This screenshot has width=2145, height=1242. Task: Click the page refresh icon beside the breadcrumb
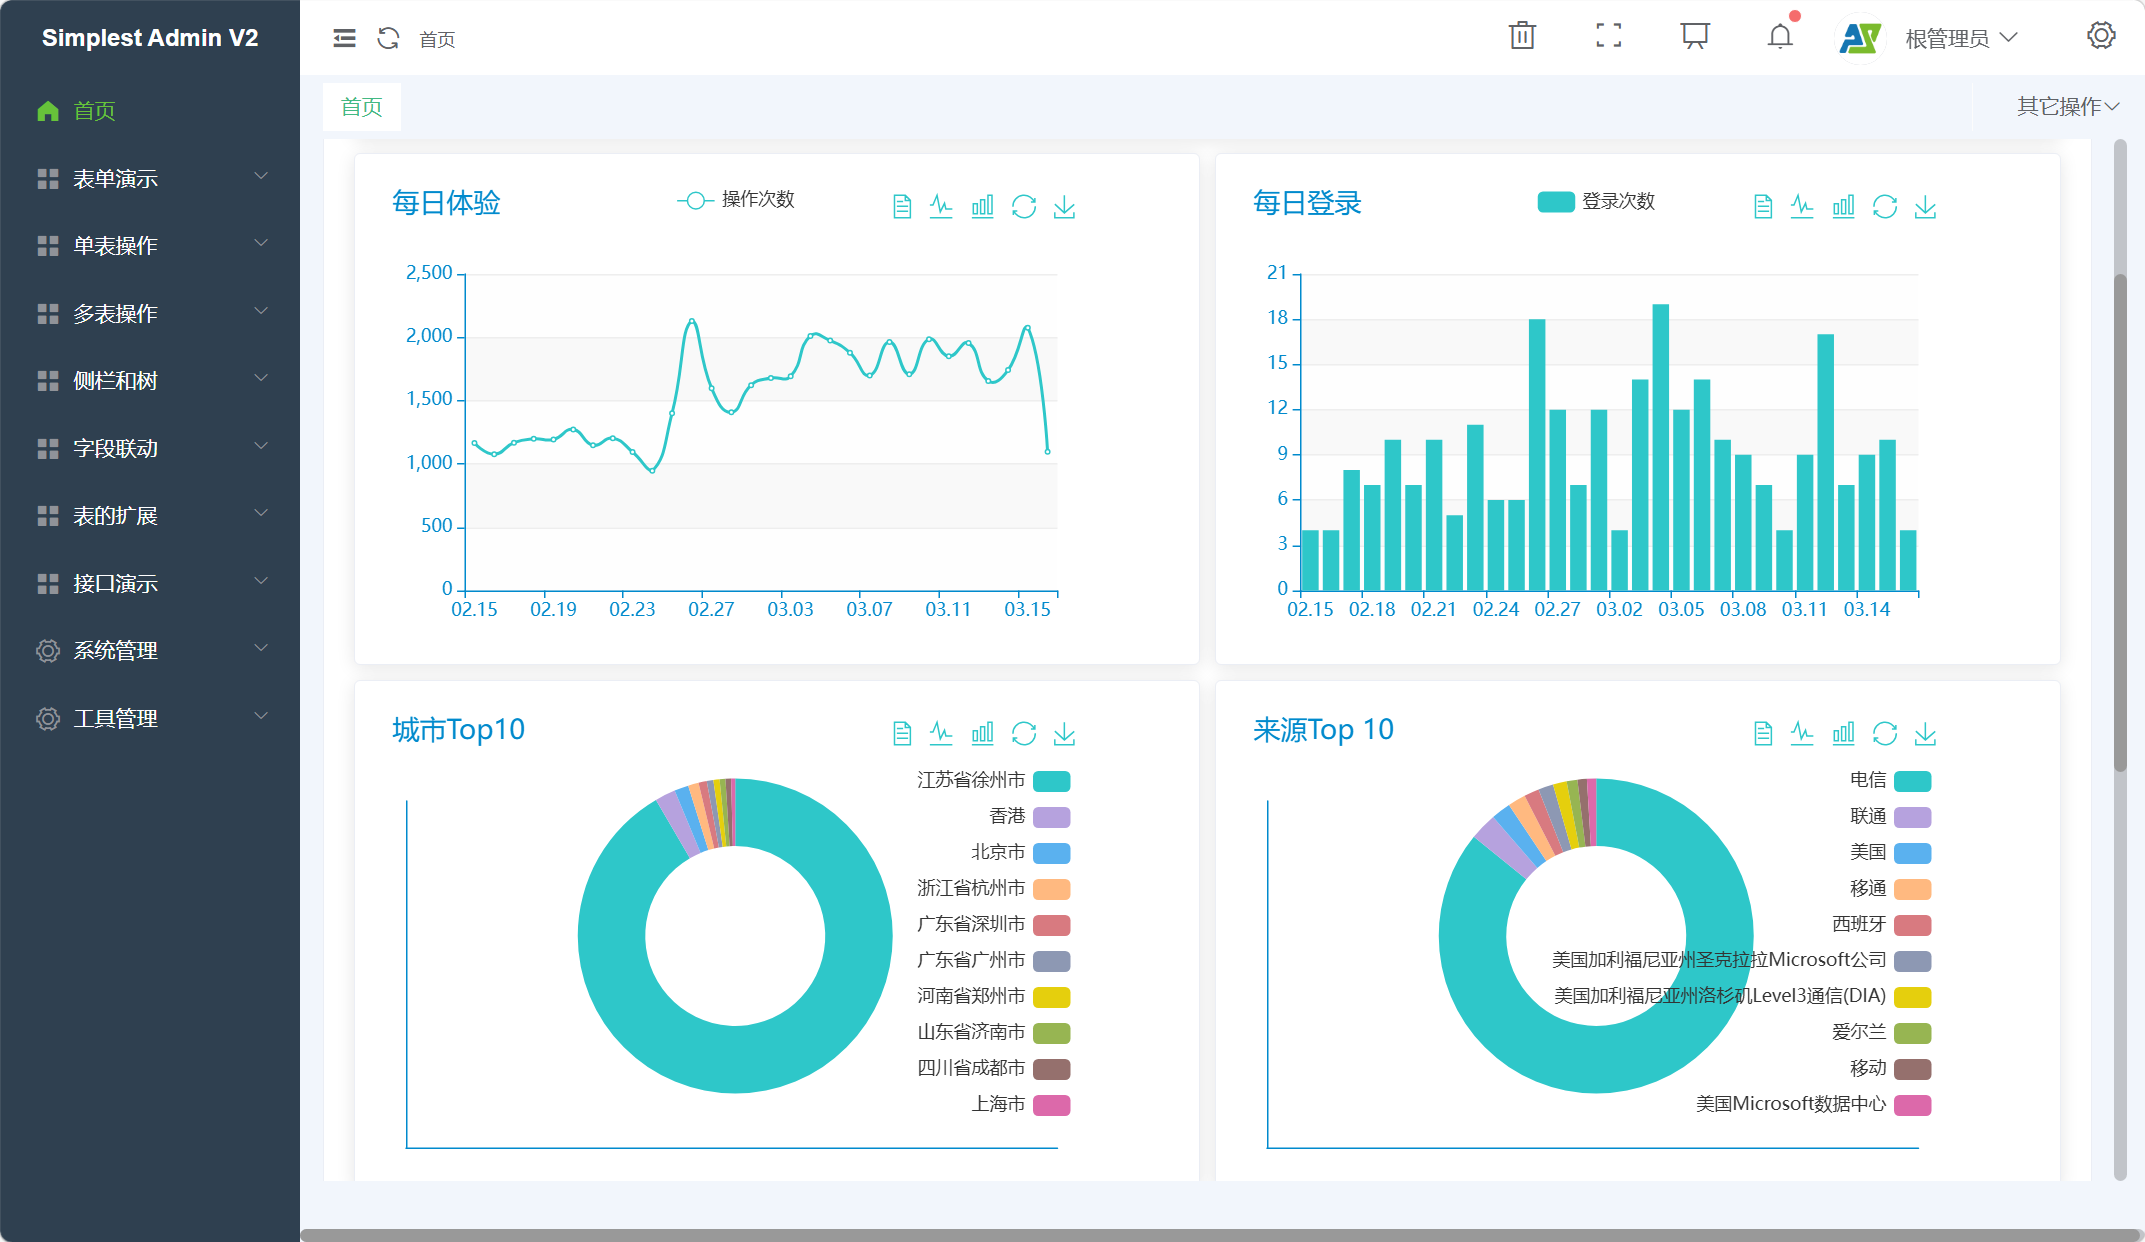click(x=388, y=38)
